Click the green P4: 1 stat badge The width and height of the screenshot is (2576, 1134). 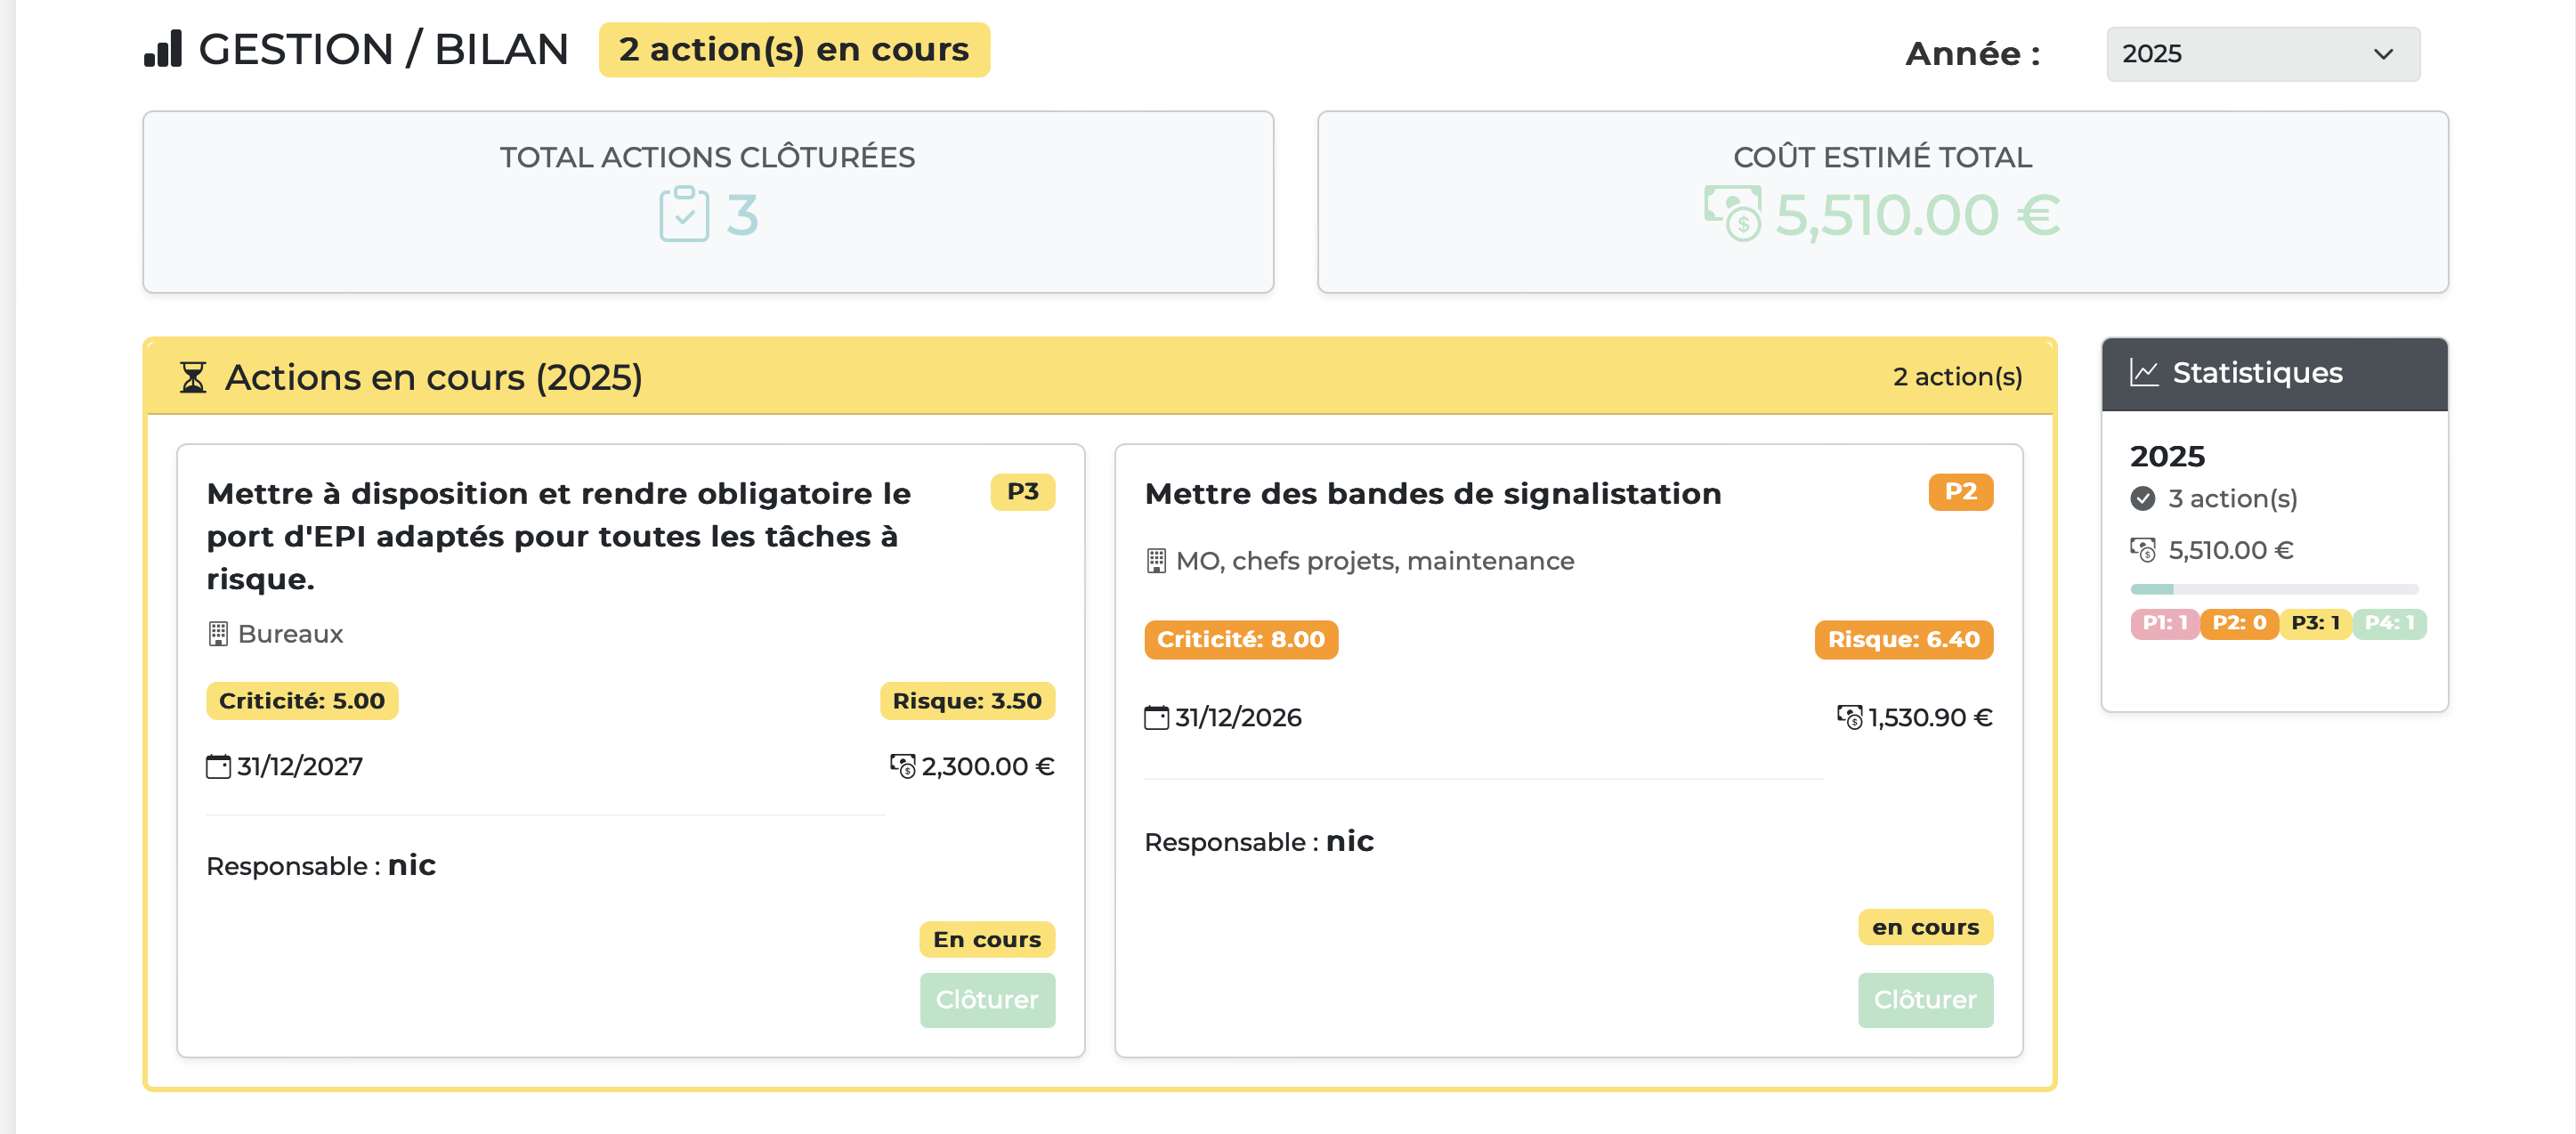(x=2389, y=623)
